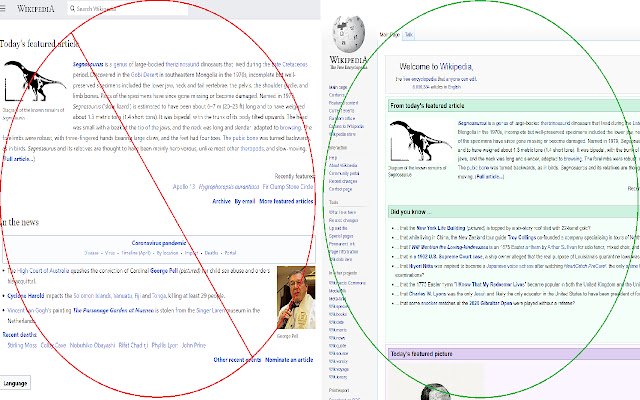Click the Wikipedia globe logo in the classic layout
This screenshot has height=400, width=640.
pyautogui.click(x=348, y=34)
